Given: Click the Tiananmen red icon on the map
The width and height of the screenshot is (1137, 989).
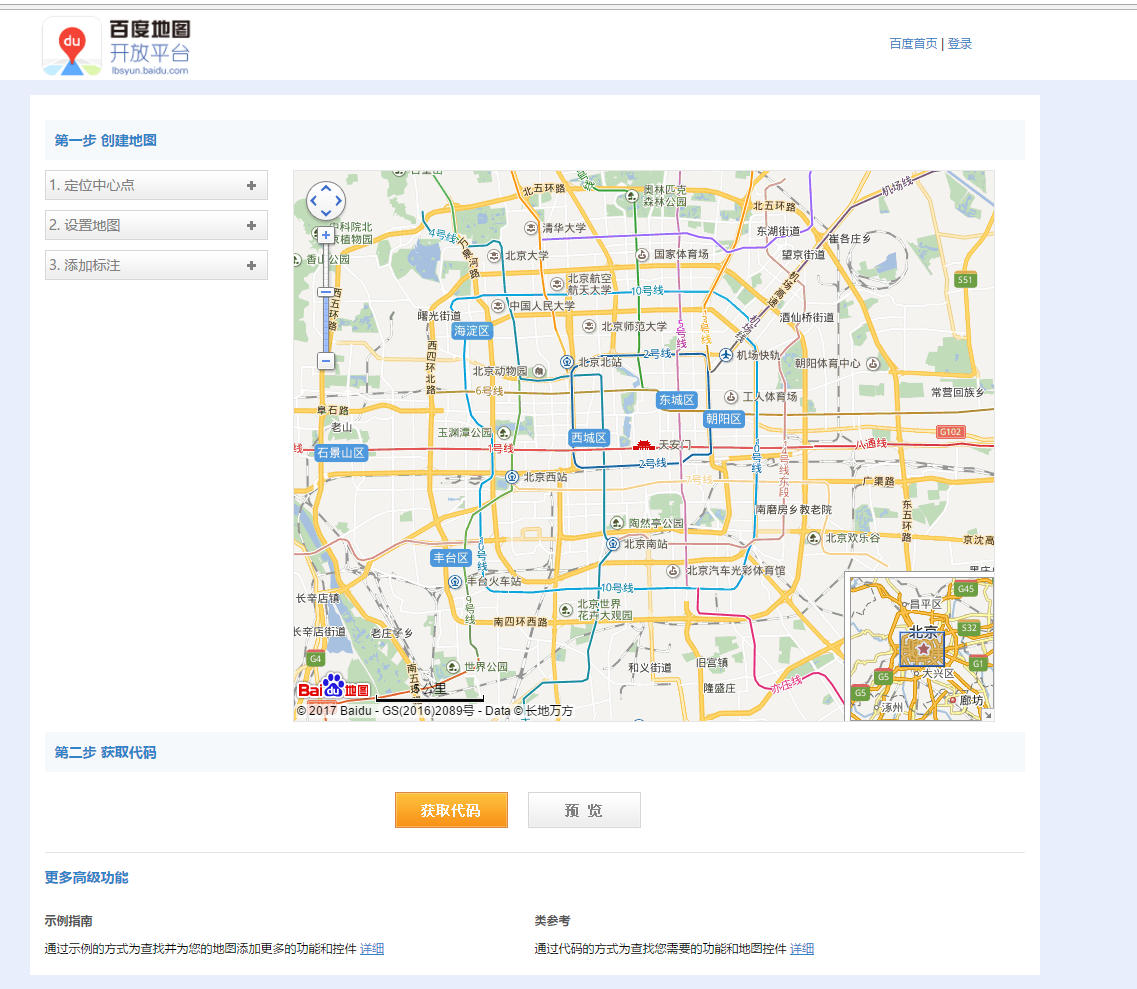Looking at the screenshot, I should coord(643,444).
